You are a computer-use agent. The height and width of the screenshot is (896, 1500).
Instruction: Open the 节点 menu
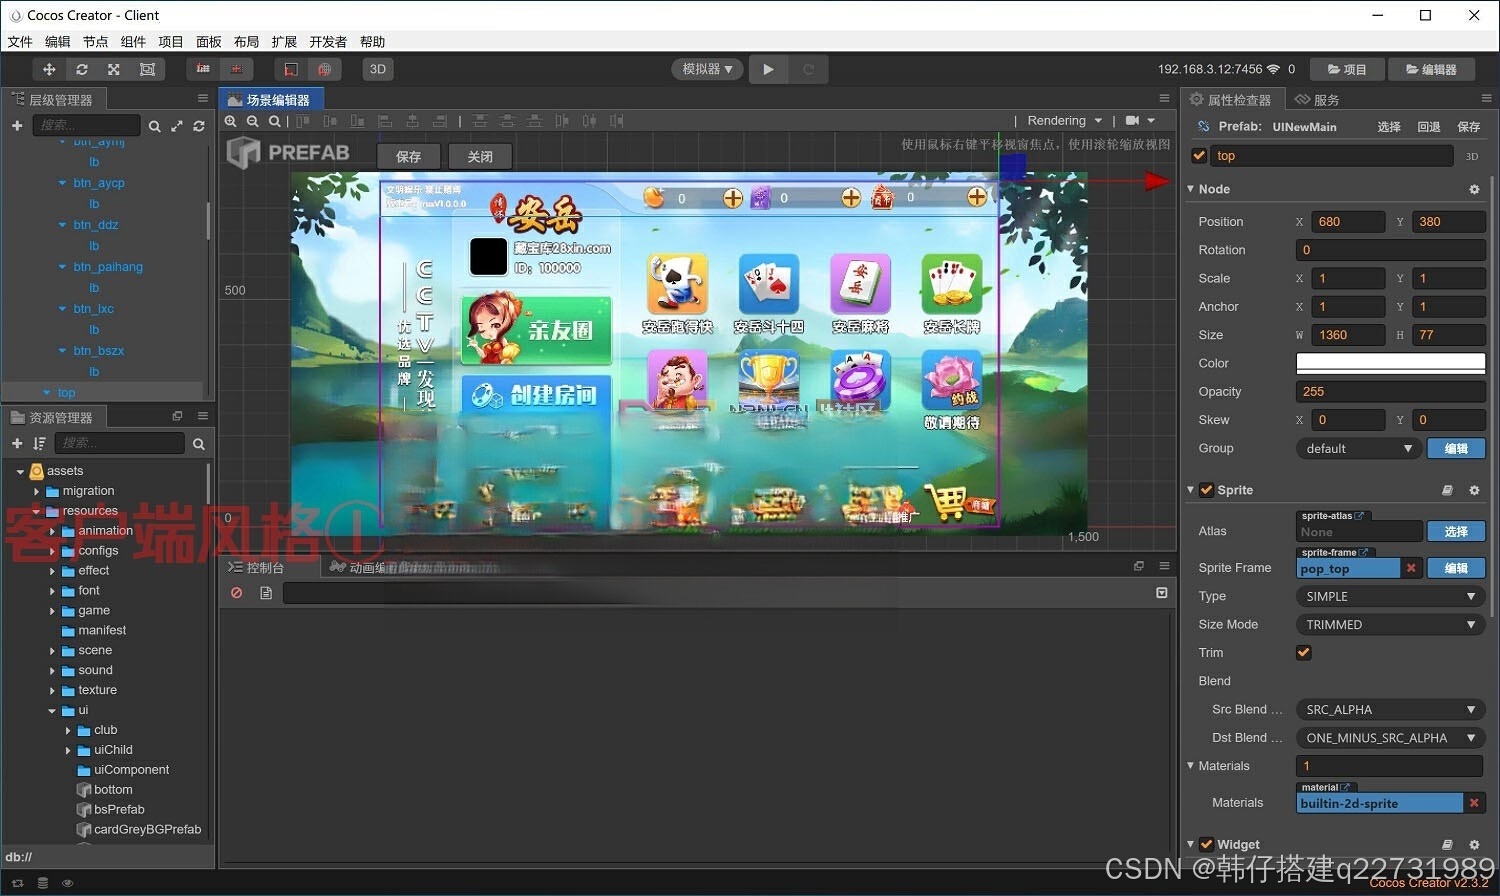95,41
